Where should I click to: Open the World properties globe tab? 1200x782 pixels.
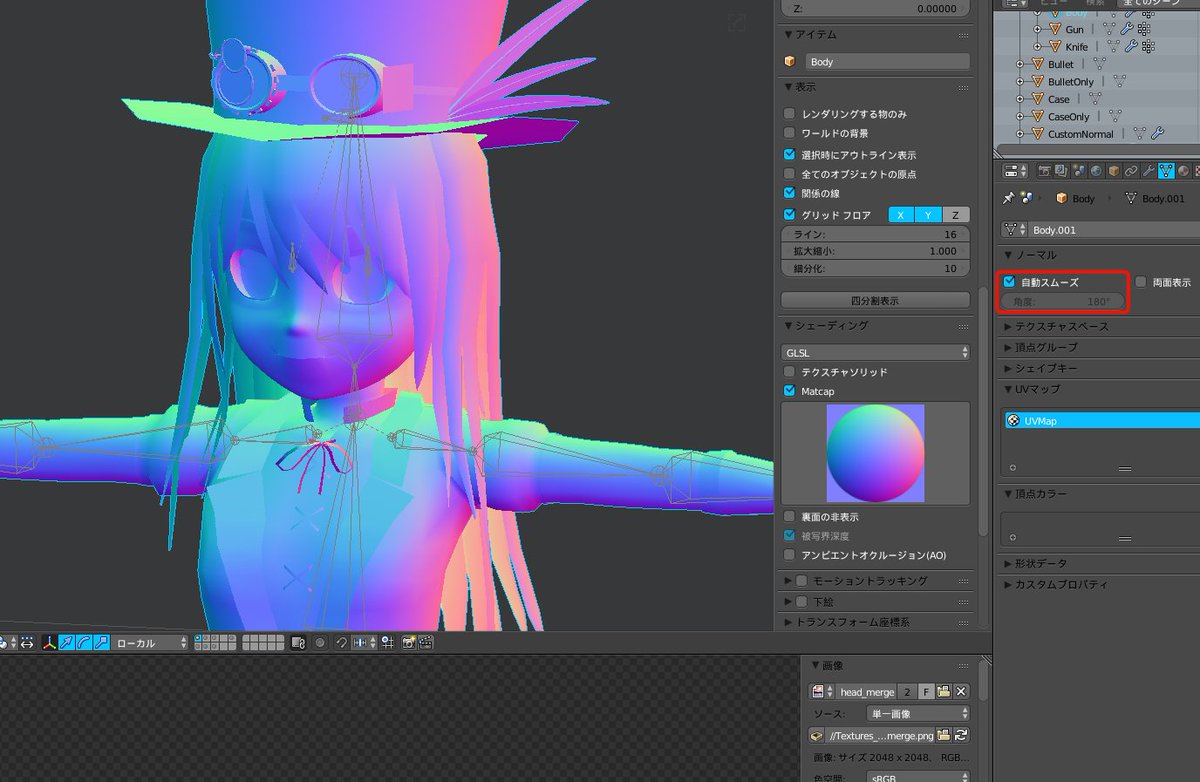[1096, 172]
